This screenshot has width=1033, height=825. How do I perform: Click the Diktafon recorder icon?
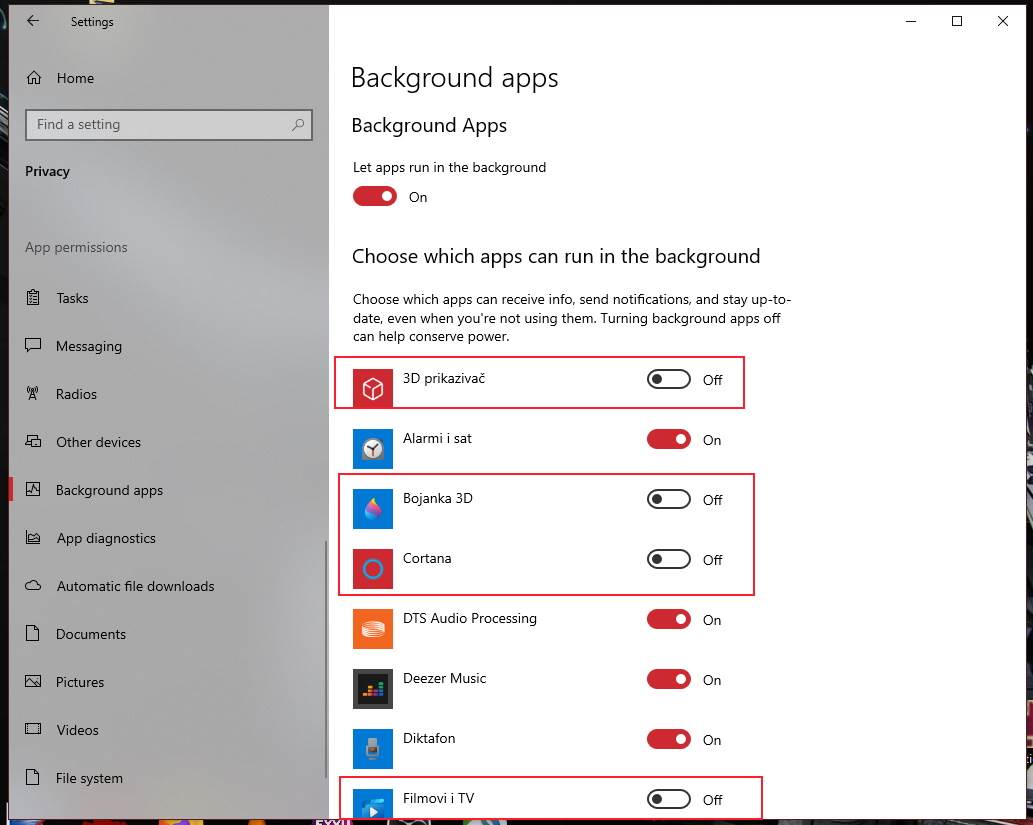coord(372,748)
